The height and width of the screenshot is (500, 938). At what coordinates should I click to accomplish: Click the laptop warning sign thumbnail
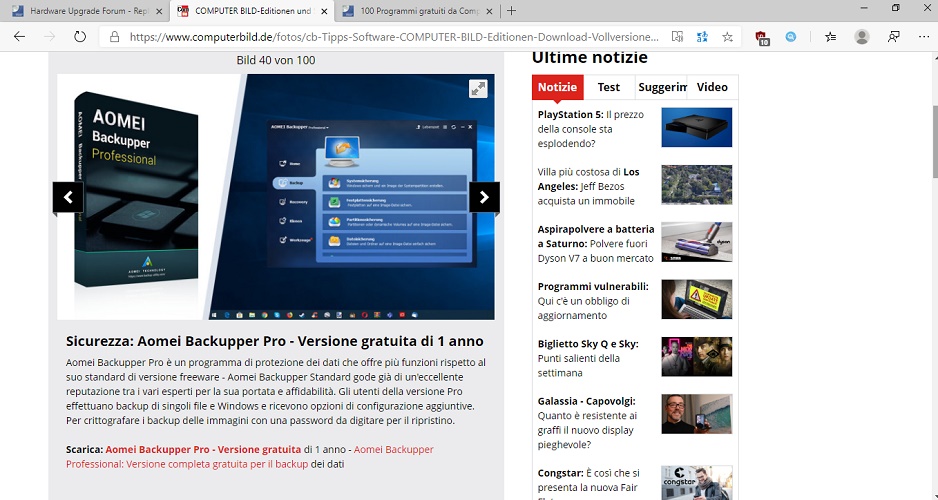(696, 299)
